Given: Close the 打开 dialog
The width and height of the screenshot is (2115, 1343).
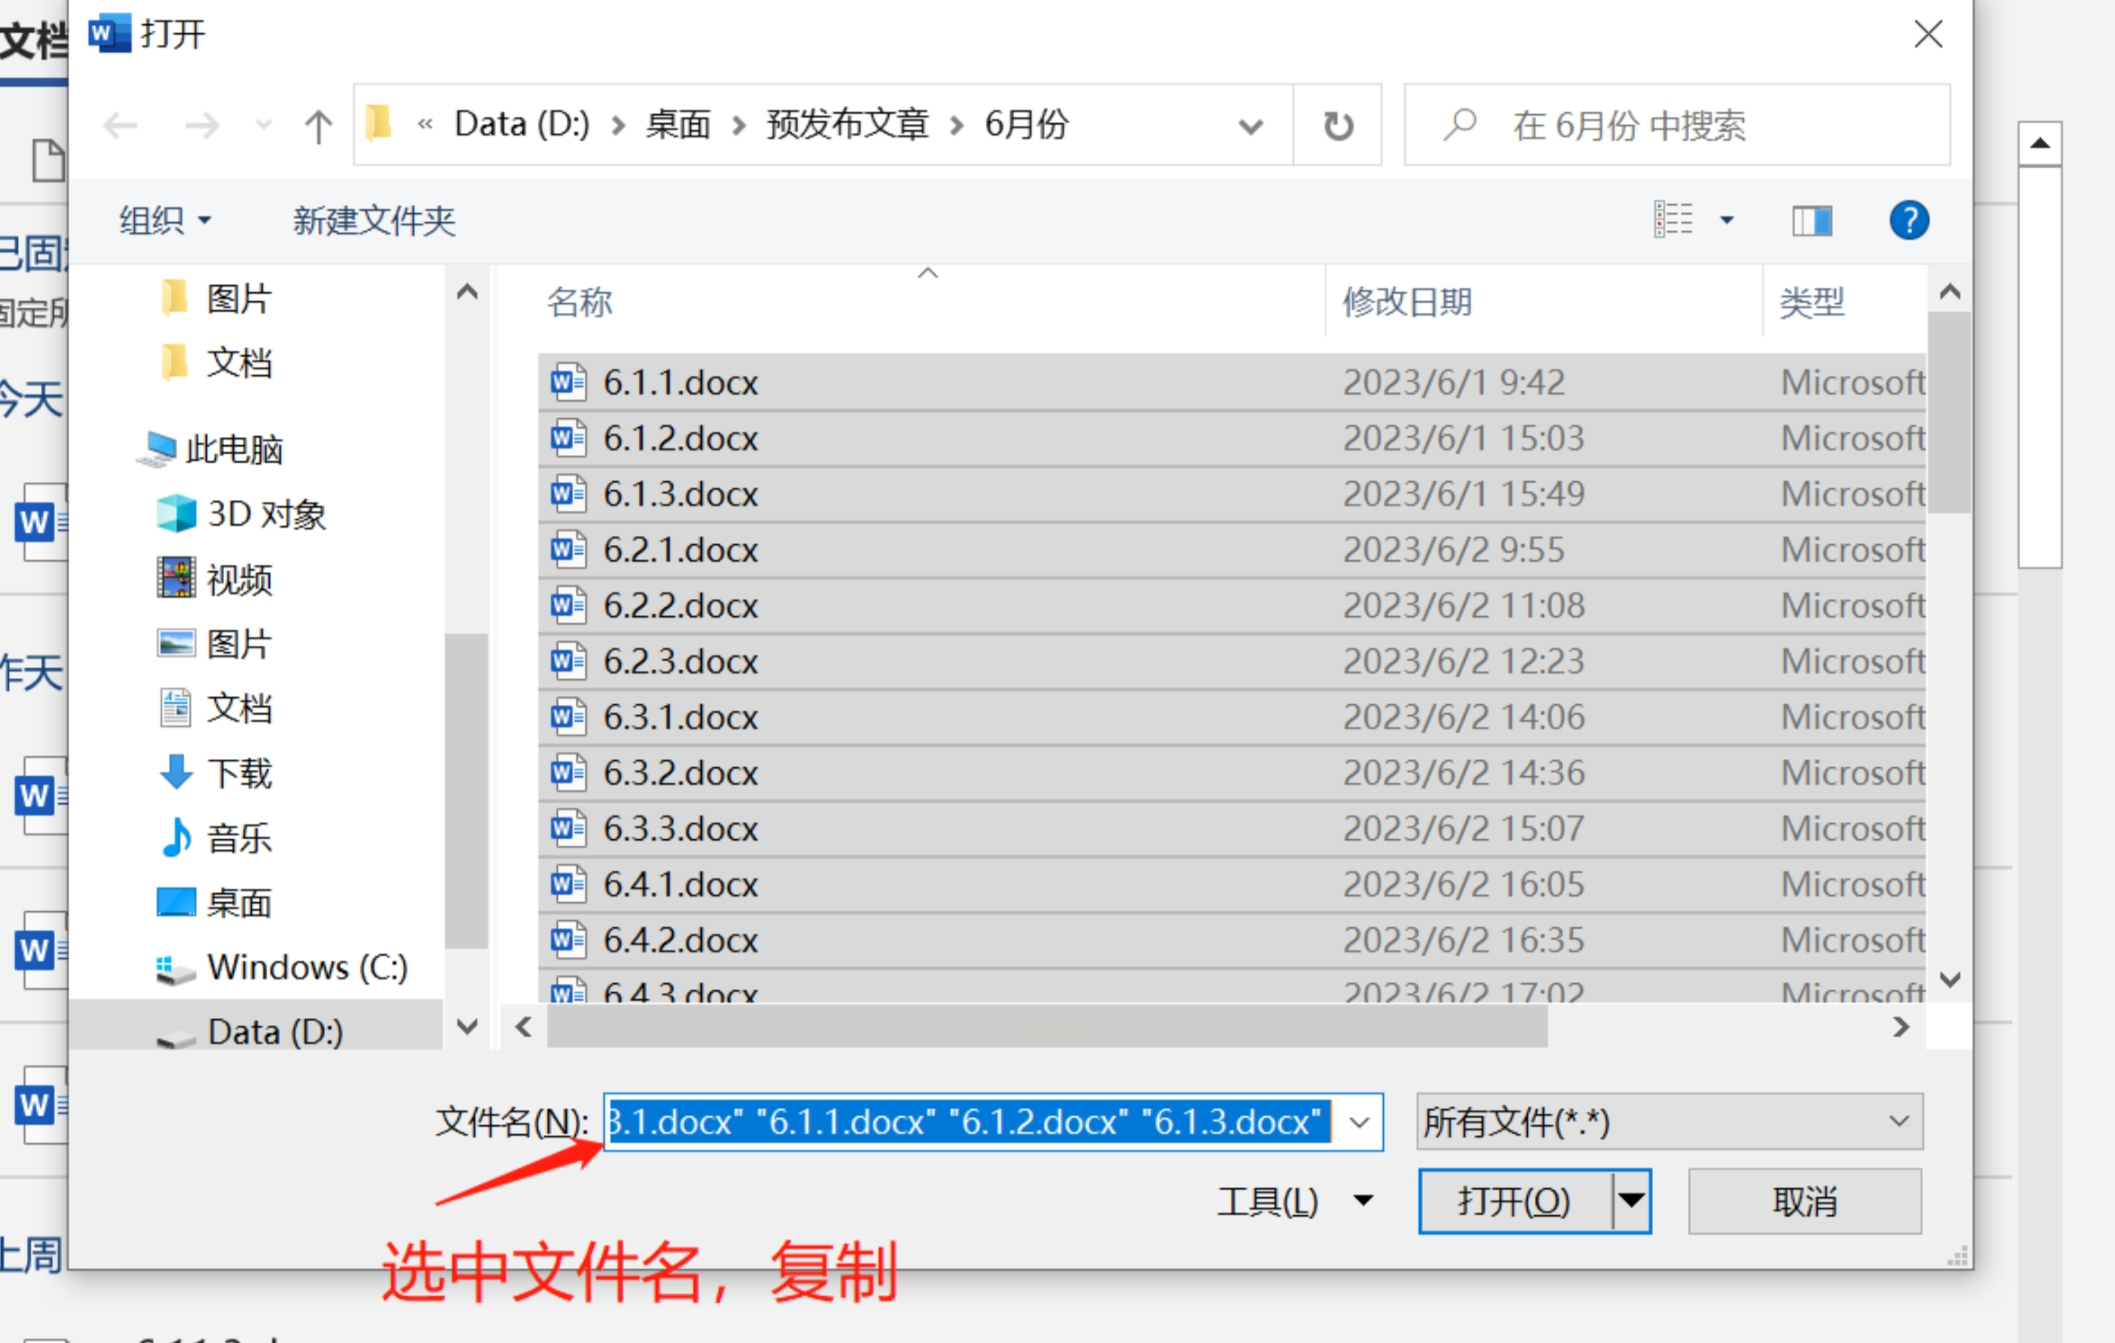Looking at the screenshot, I should [1928, 34].
